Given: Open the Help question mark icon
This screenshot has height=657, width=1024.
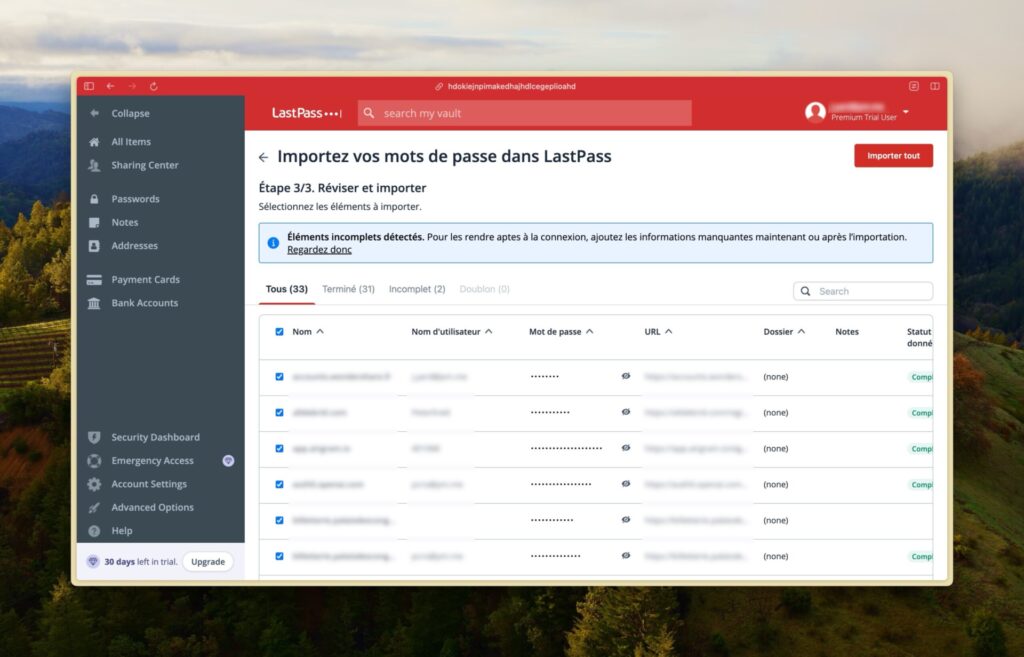Looking at the screenshot, I should pyautogui.click(x=94, y=532).
